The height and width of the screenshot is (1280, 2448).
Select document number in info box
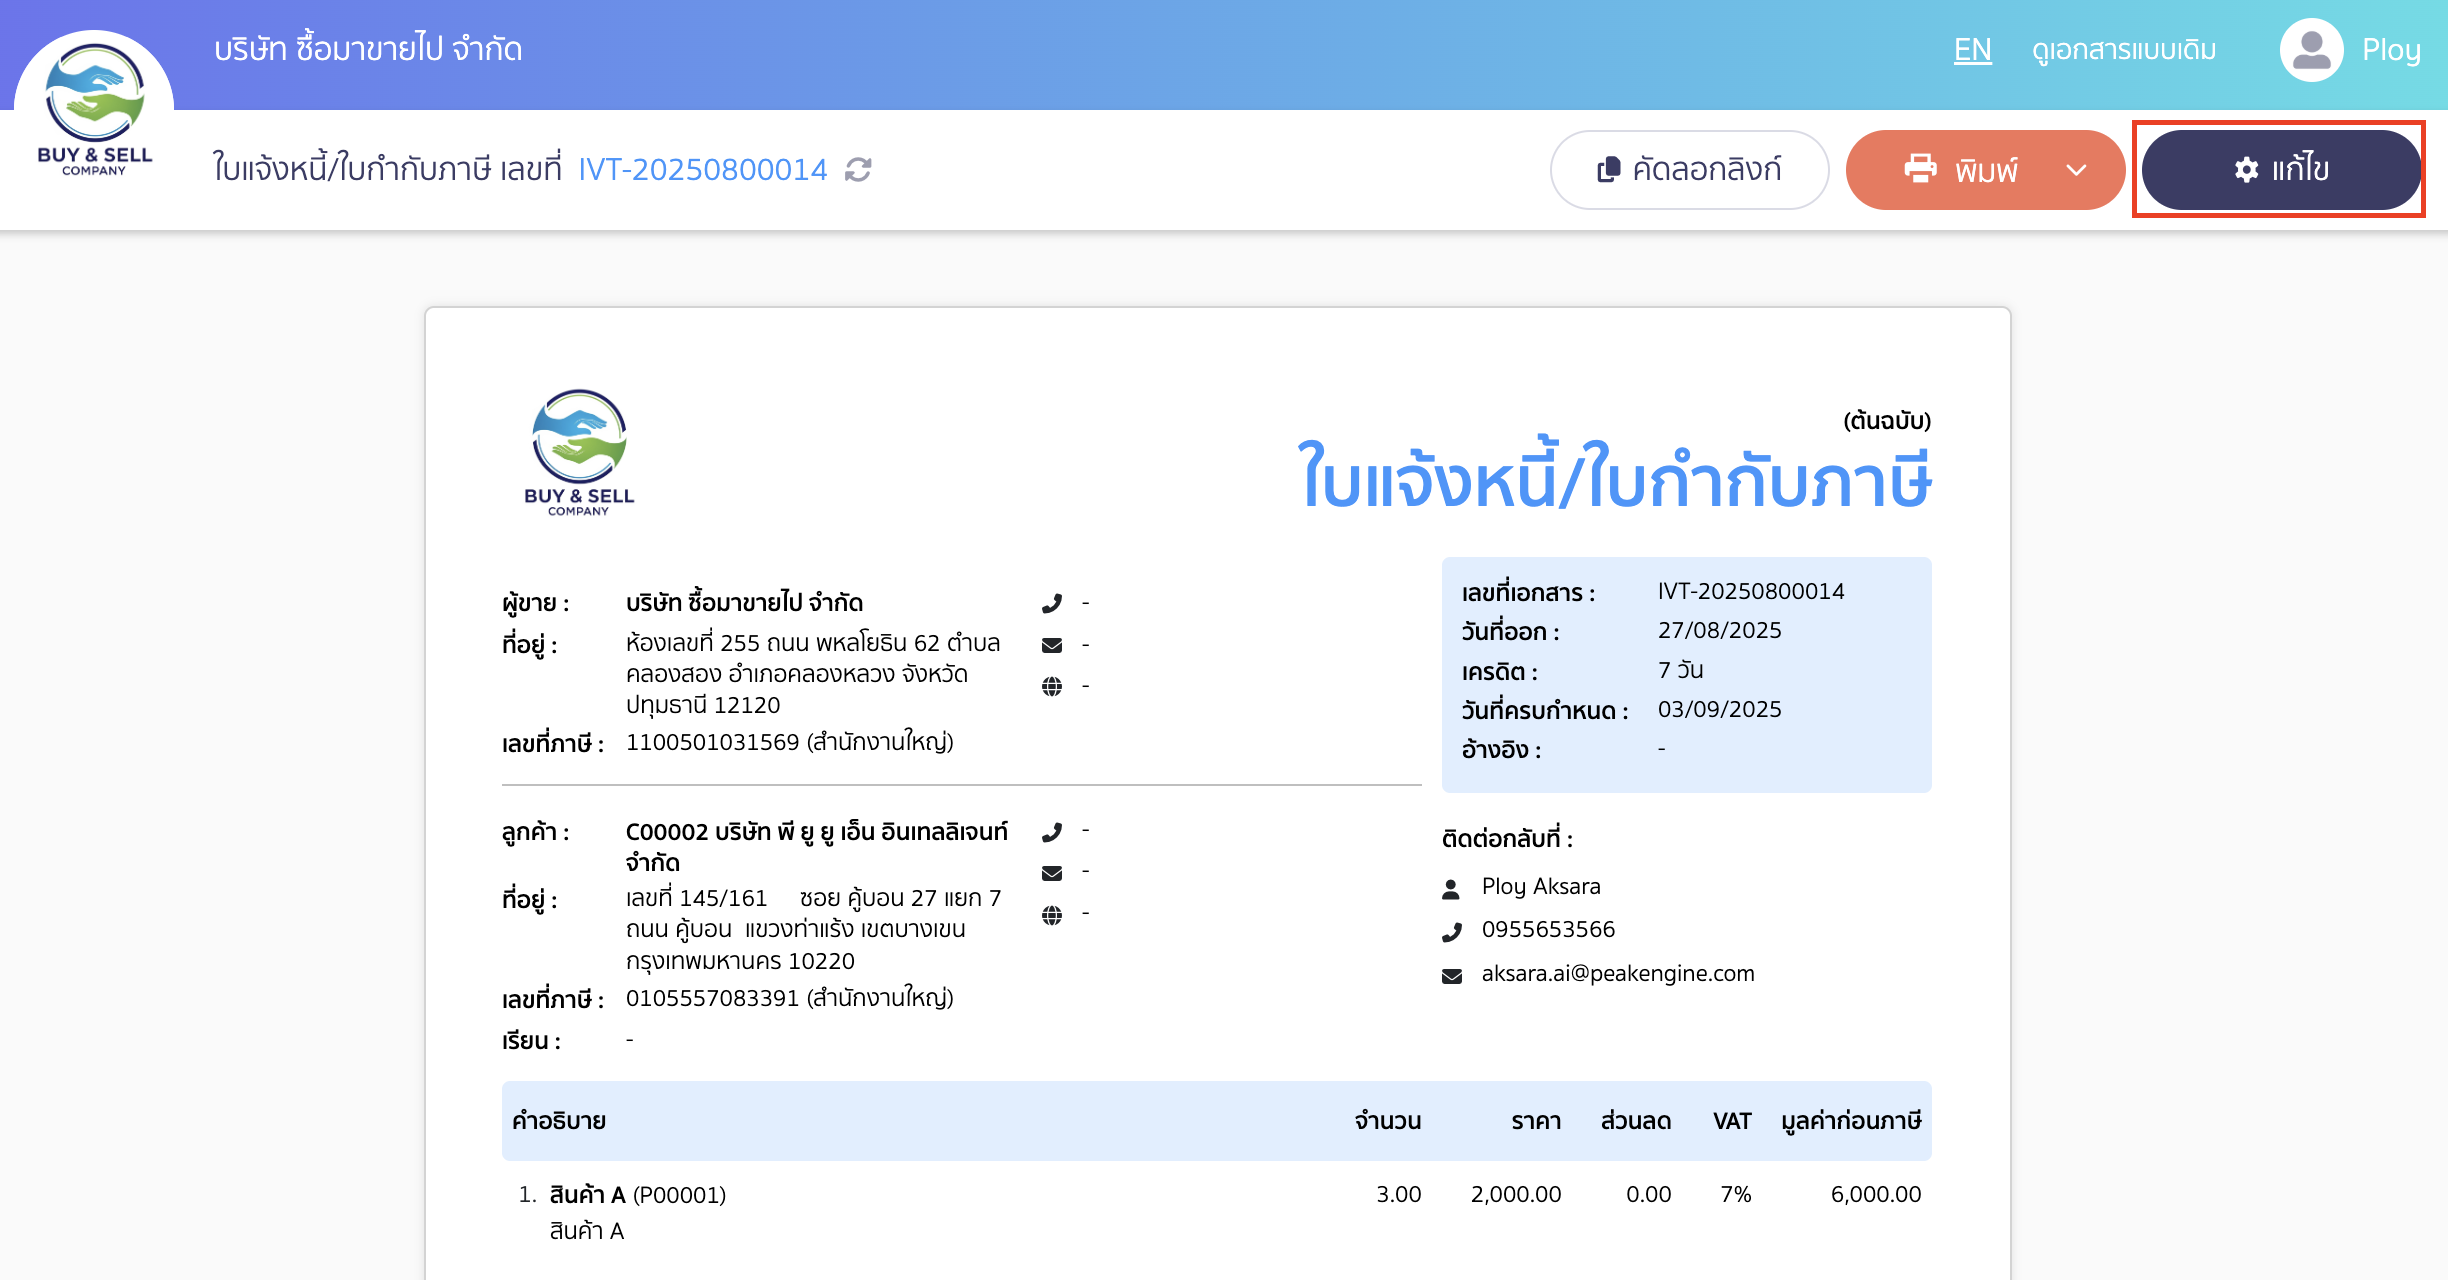click(1751, 591)
